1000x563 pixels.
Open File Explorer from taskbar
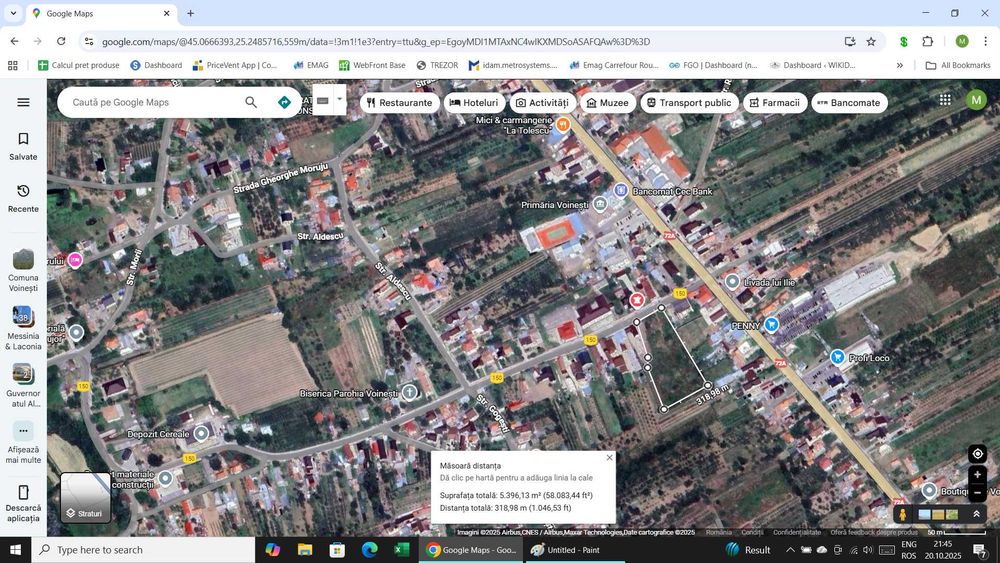point(305,550)
